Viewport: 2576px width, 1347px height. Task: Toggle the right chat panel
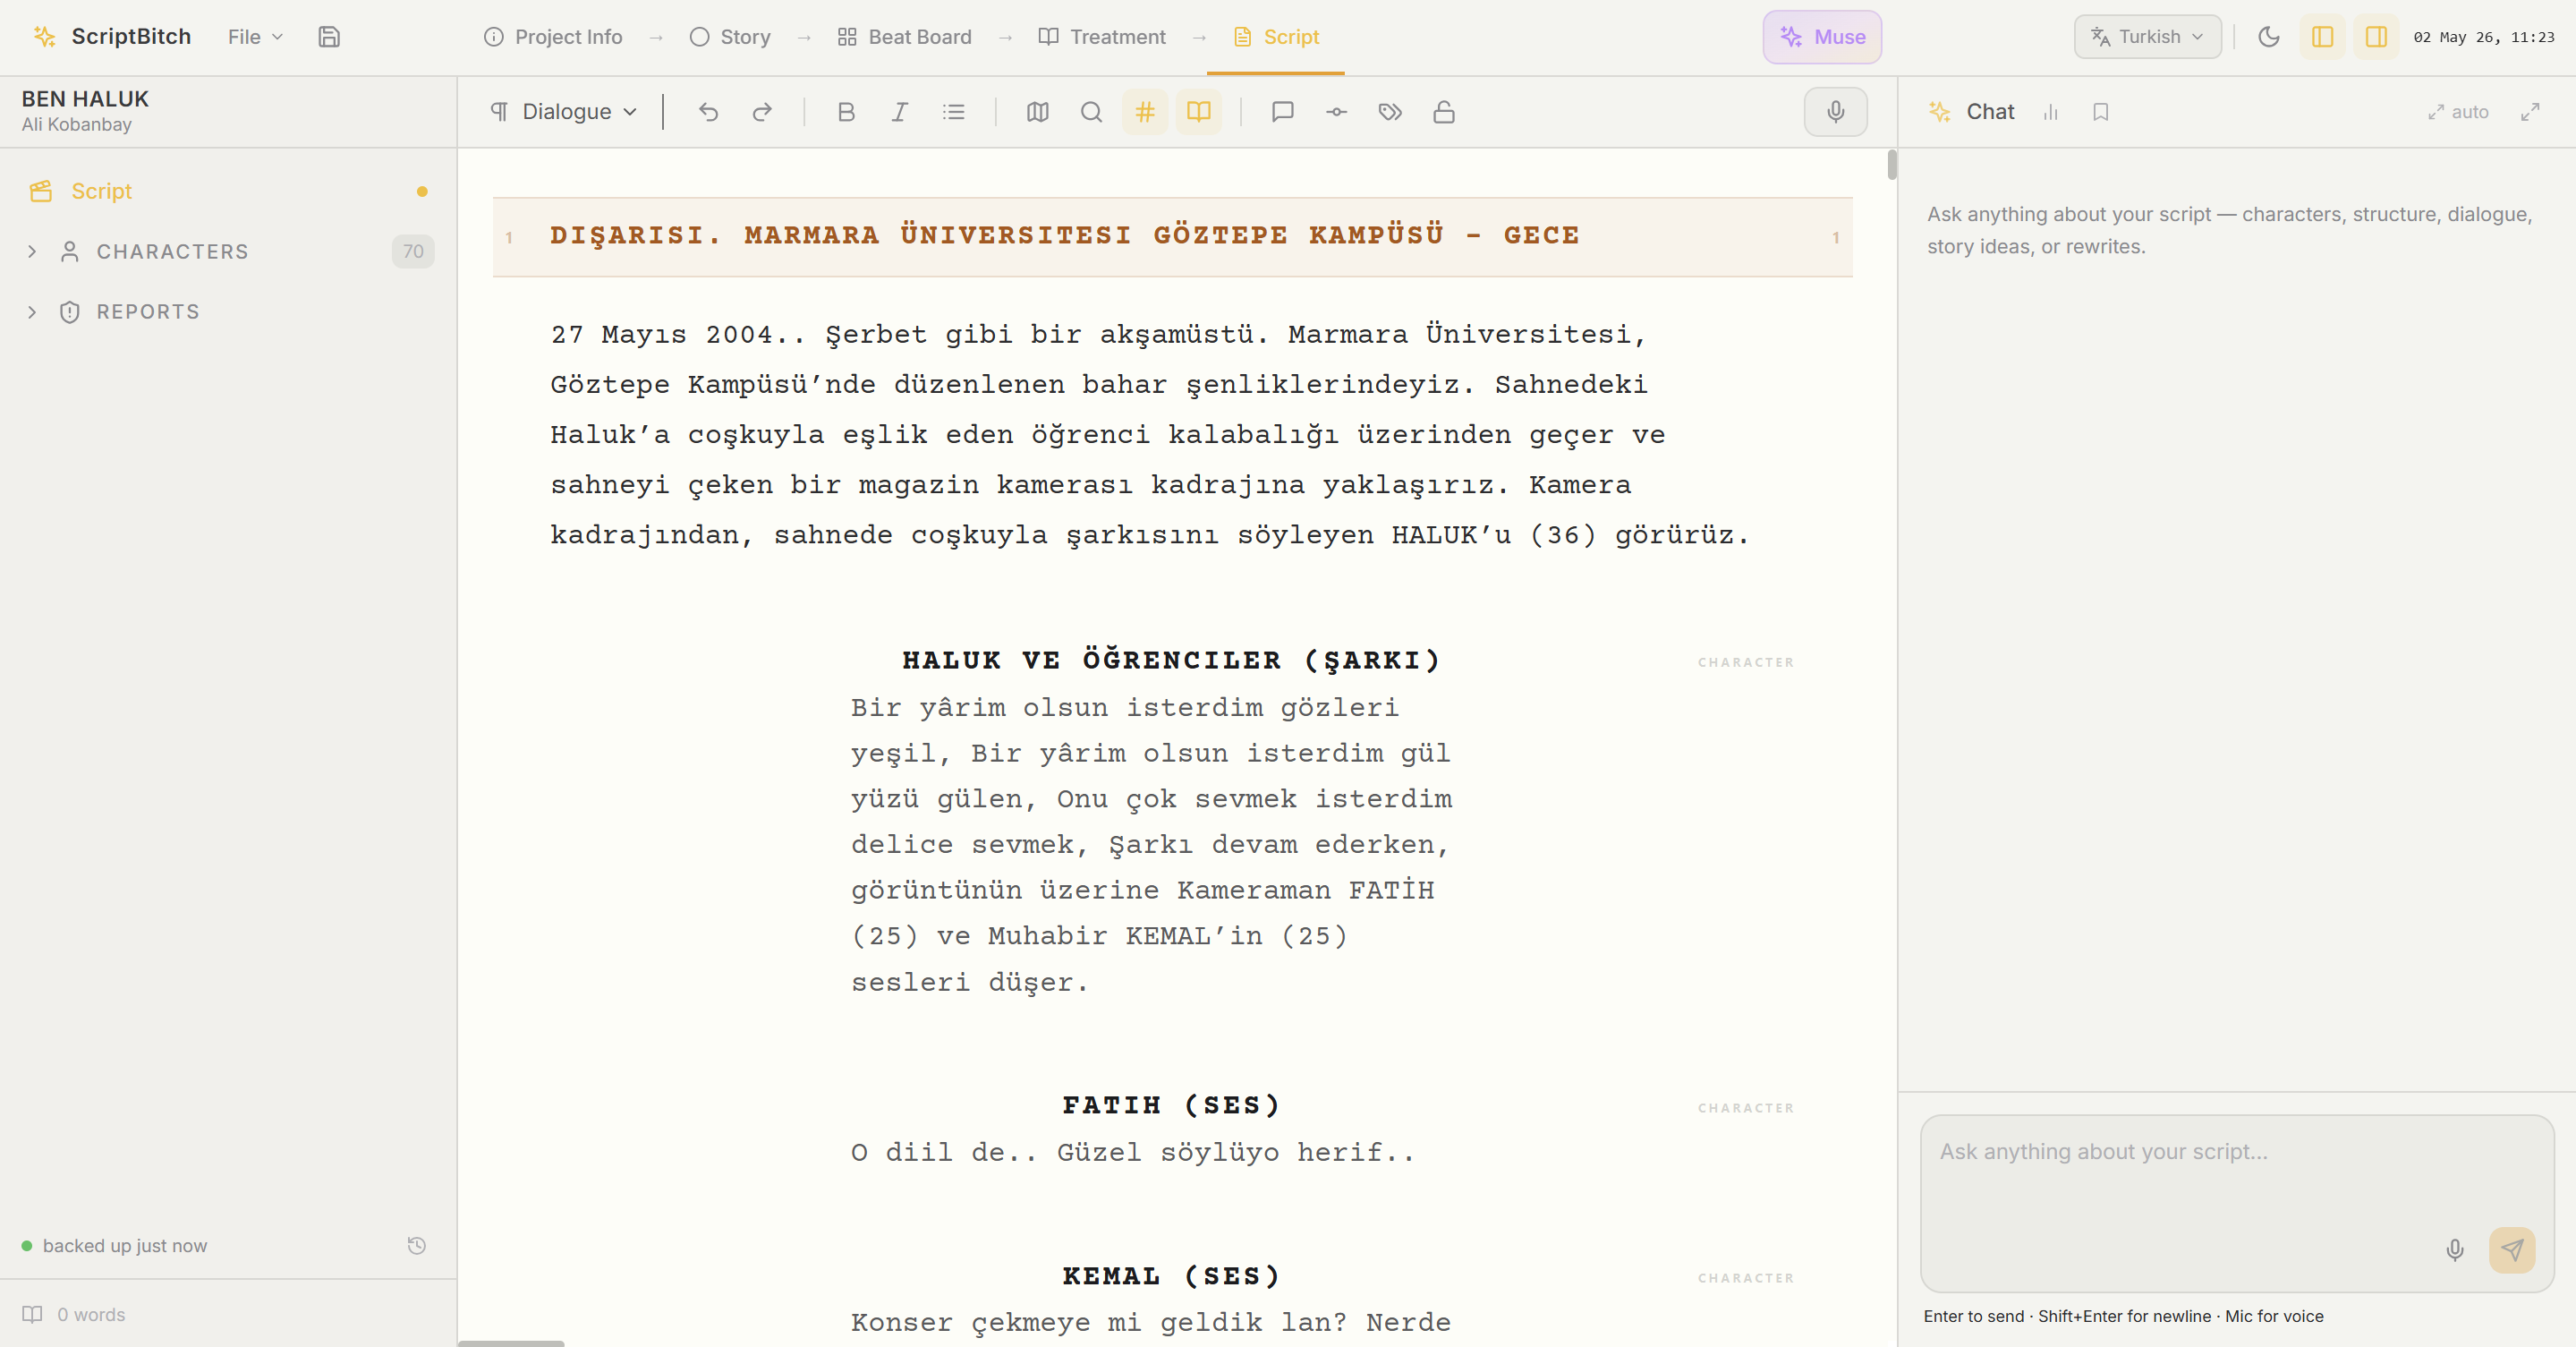coord(2377,37)
